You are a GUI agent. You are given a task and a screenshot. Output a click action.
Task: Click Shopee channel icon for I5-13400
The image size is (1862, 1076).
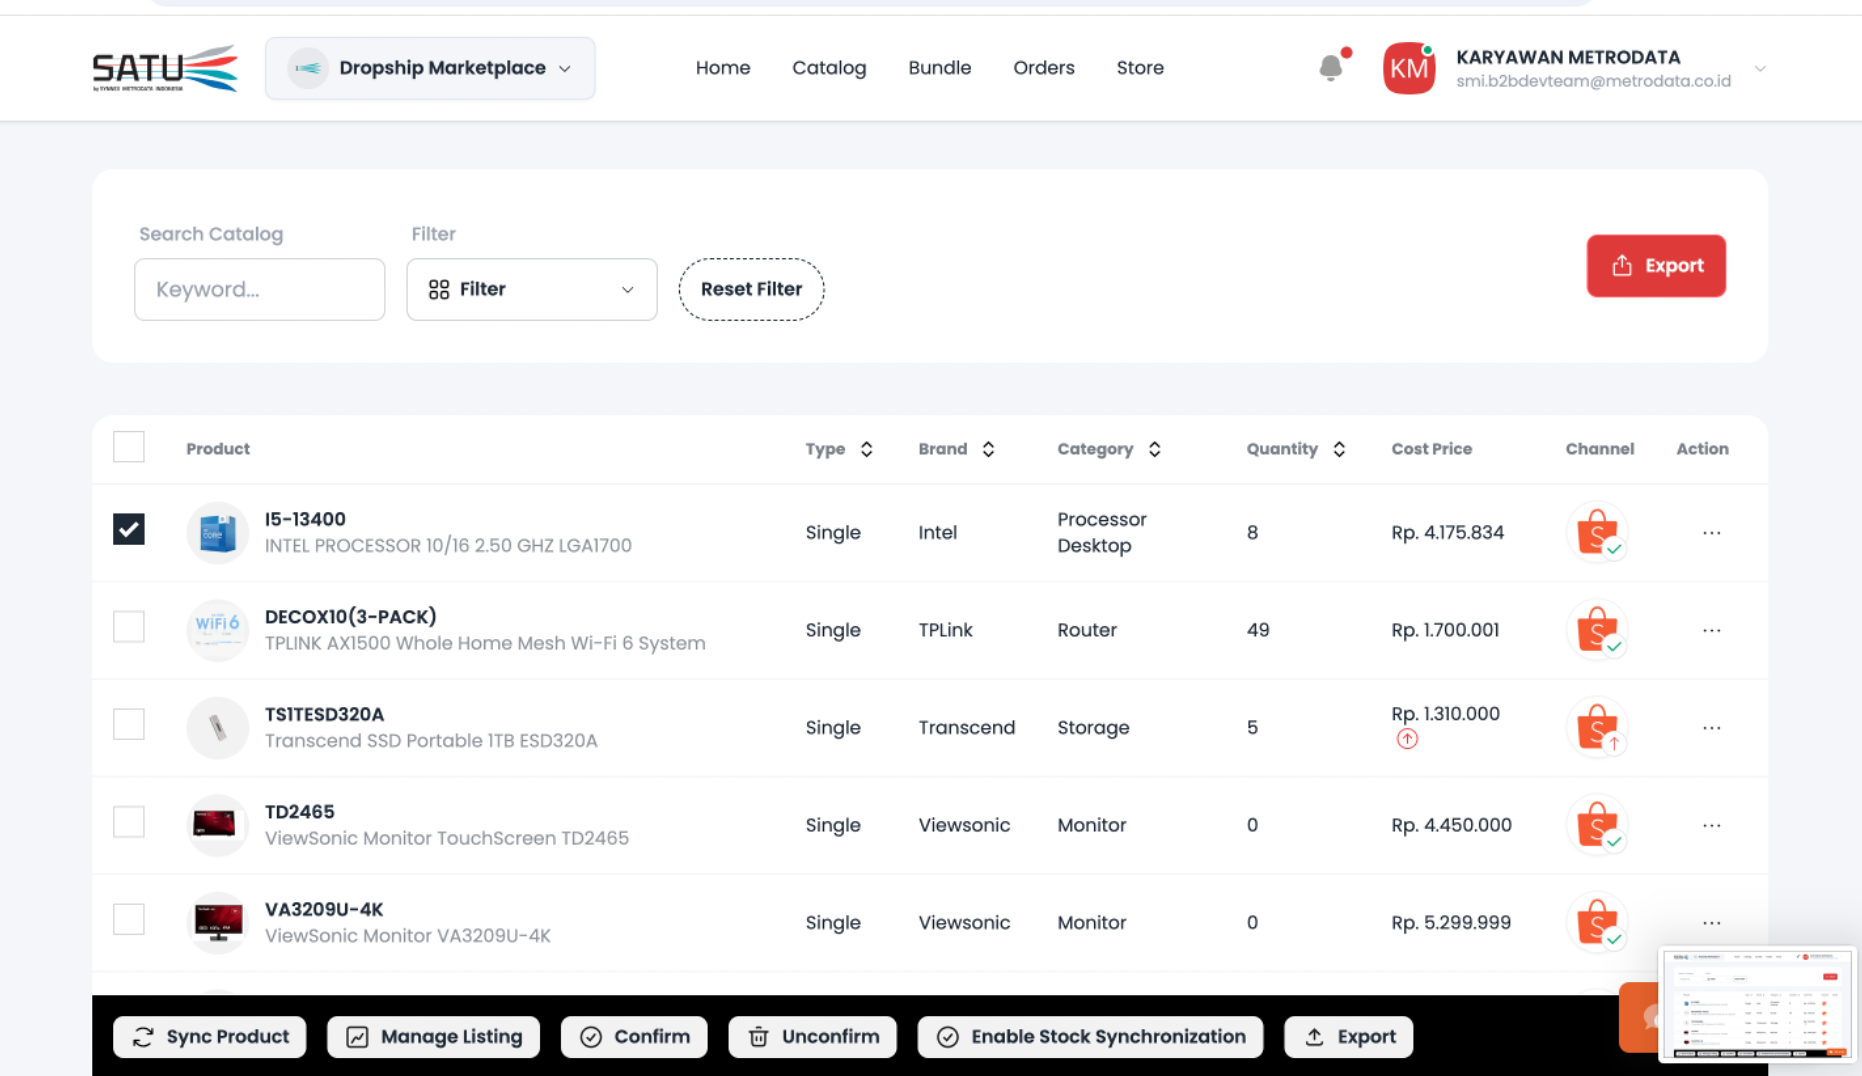pyautogui.click(x=1597, y=533)
